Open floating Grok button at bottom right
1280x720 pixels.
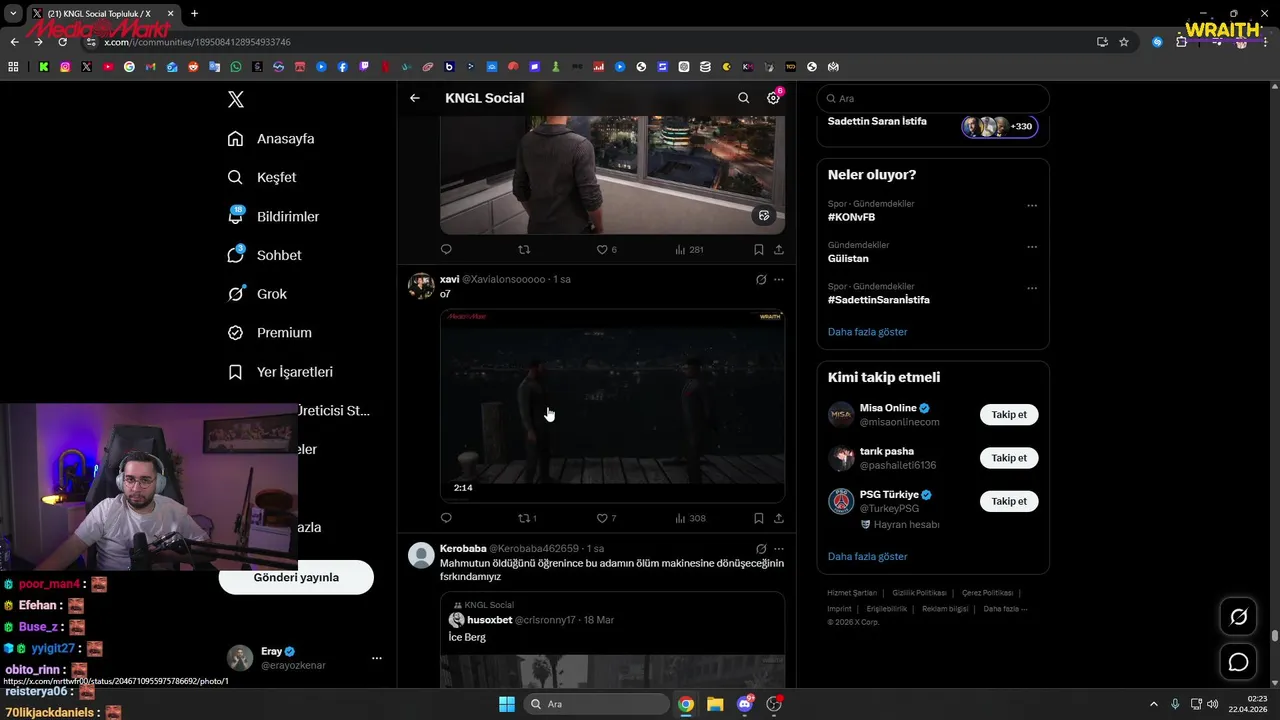tap(1238, 617)
